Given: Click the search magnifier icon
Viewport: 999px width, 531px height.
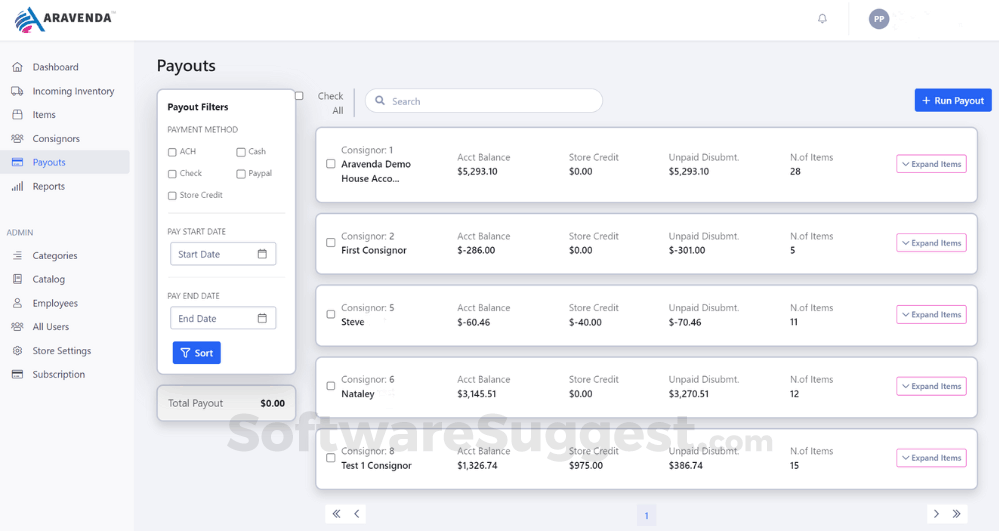Looking at the screenshot, I should (380, 101).
